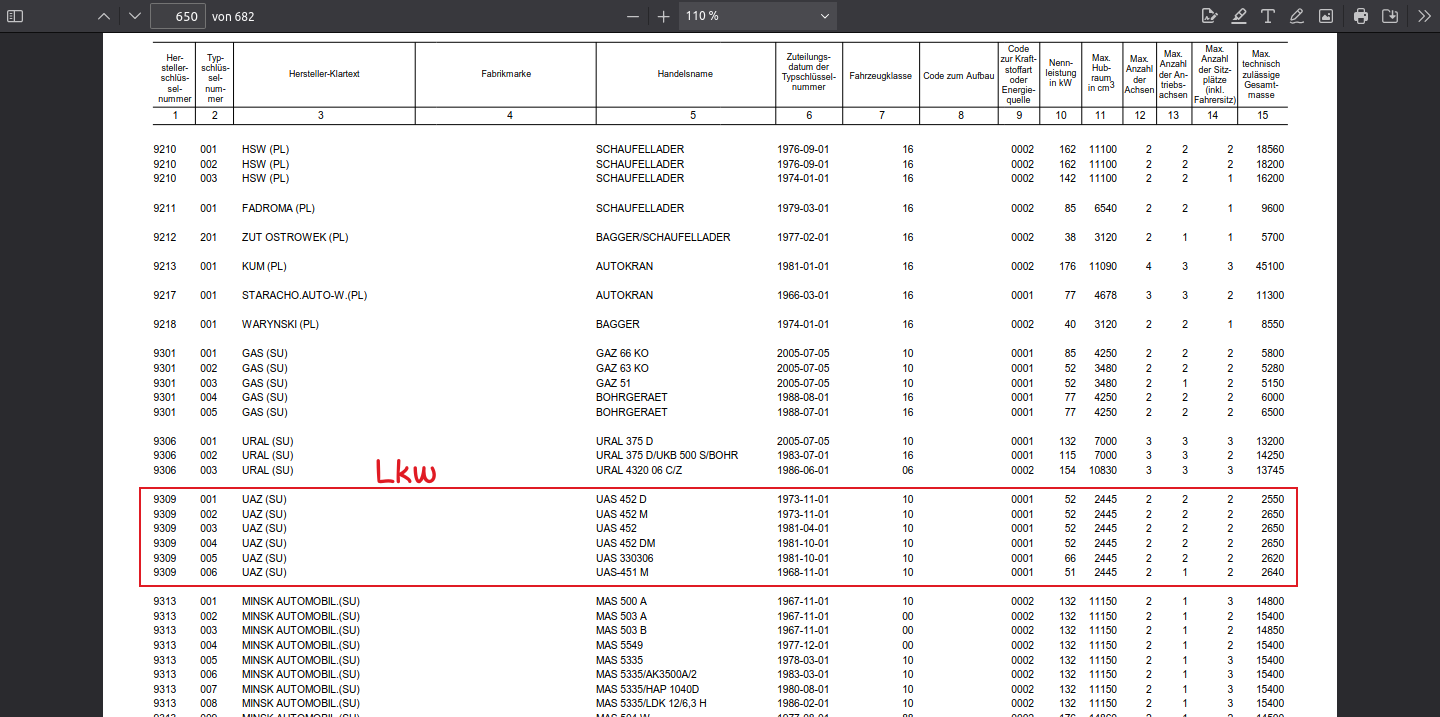Click total mass value '45100'
The width and height of the screenshot is (1440, 717).
(x=1268, y=266)
